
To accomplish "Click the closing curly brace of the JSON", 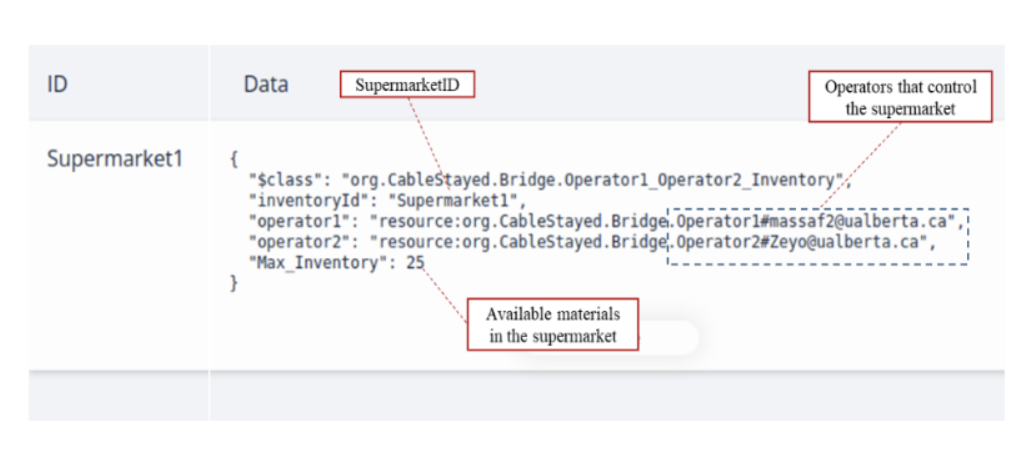I will point(234,283).
